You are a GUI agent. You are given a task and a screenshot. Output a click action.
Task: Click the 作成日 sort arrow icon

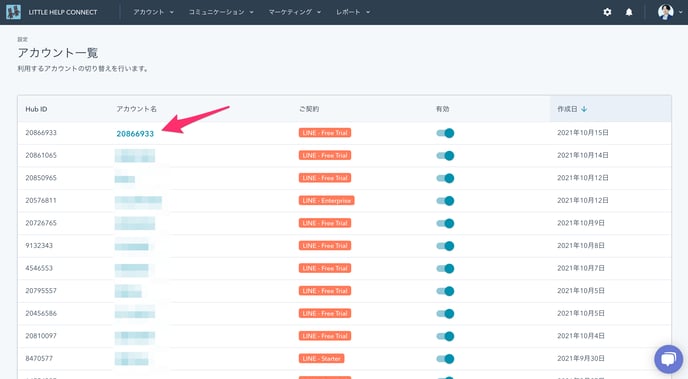tap(584, 109)
